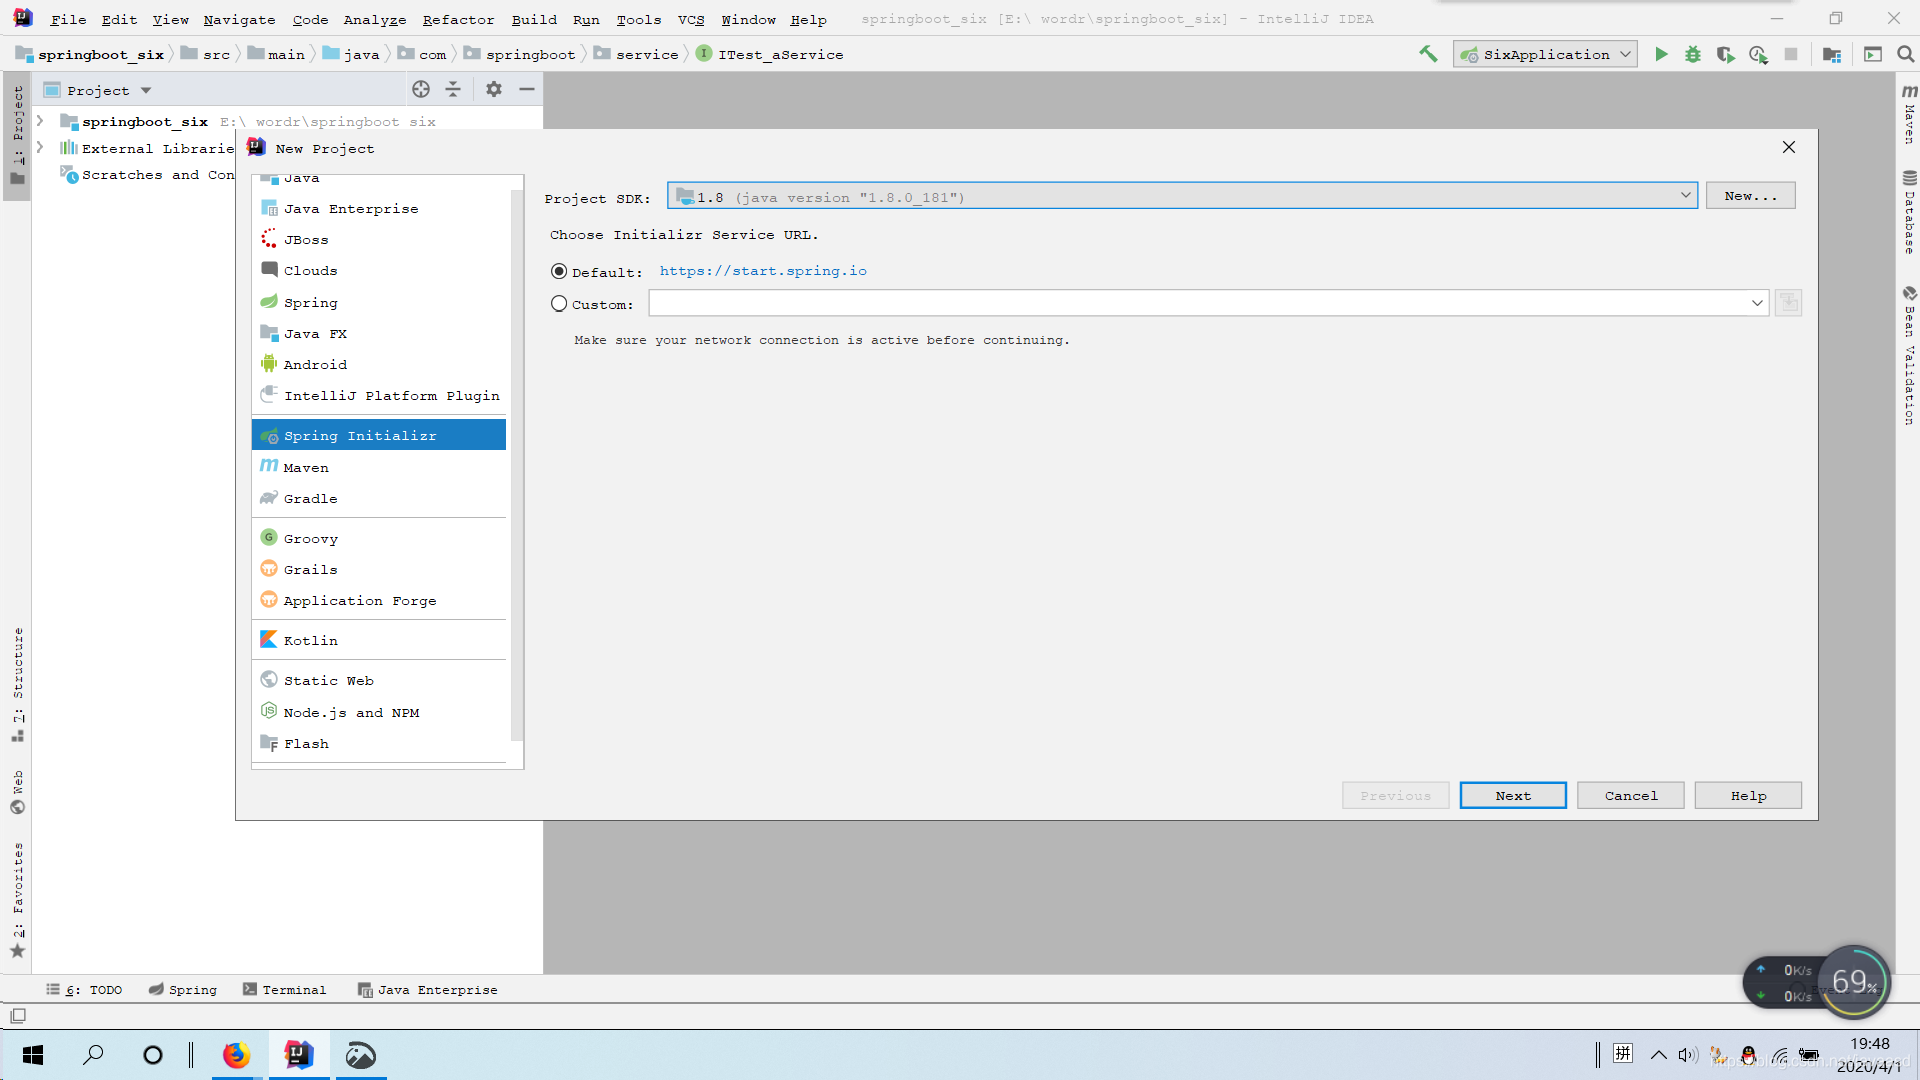
Task: Click the New... SDK button
Action: tap(1751, 196)
